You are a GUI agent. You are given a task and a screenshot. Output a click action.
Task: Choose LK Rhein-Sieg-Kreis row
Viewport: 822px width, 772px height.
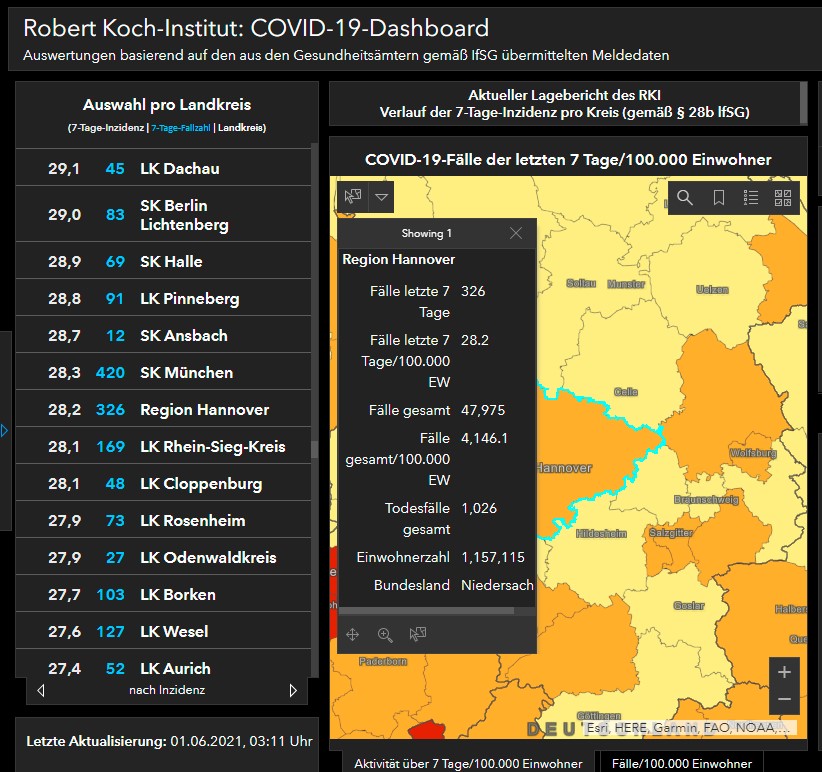(x=163, y=446)
